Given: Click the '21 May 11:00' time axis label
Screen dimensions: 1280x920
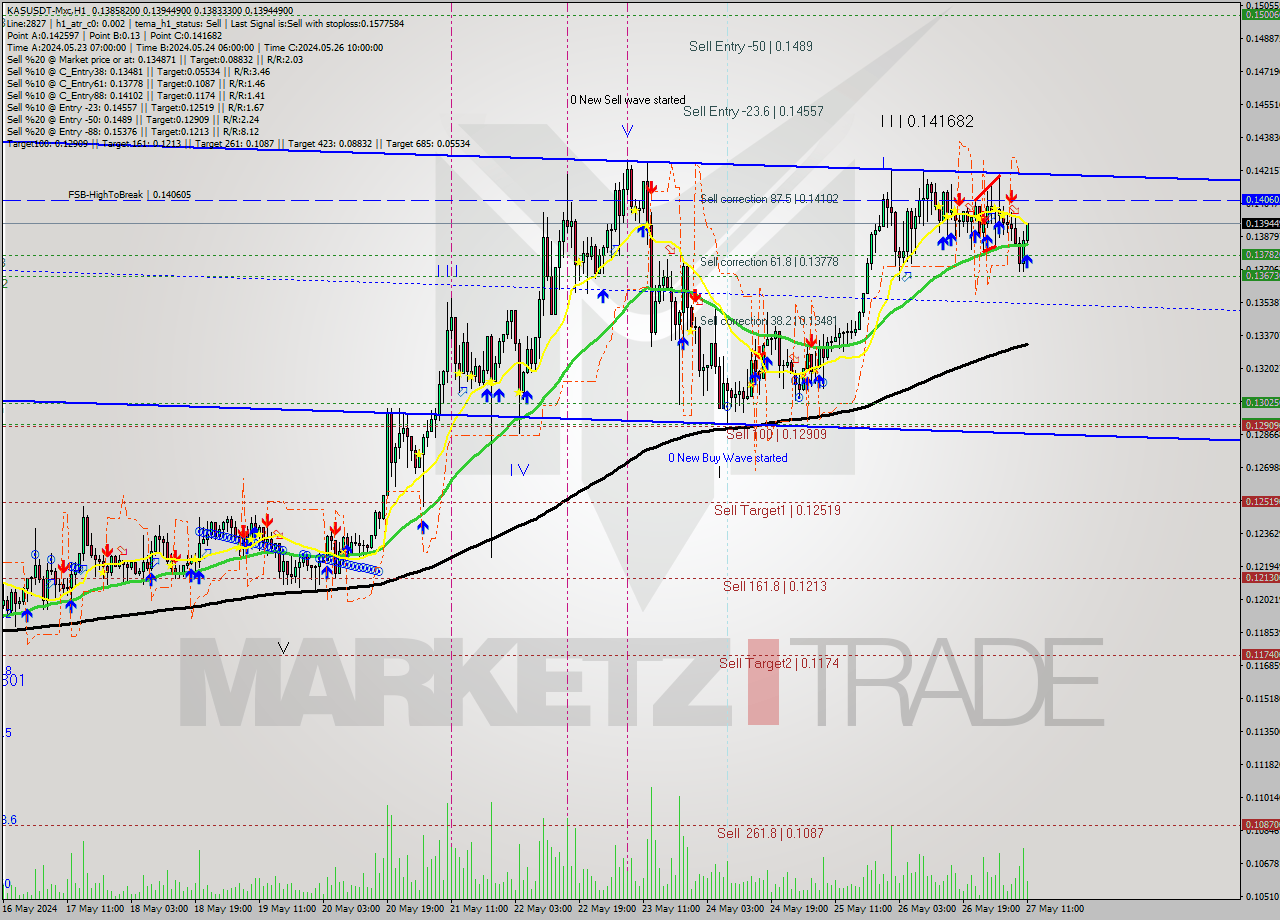Looking at the screenshot, I should point(479,908).
